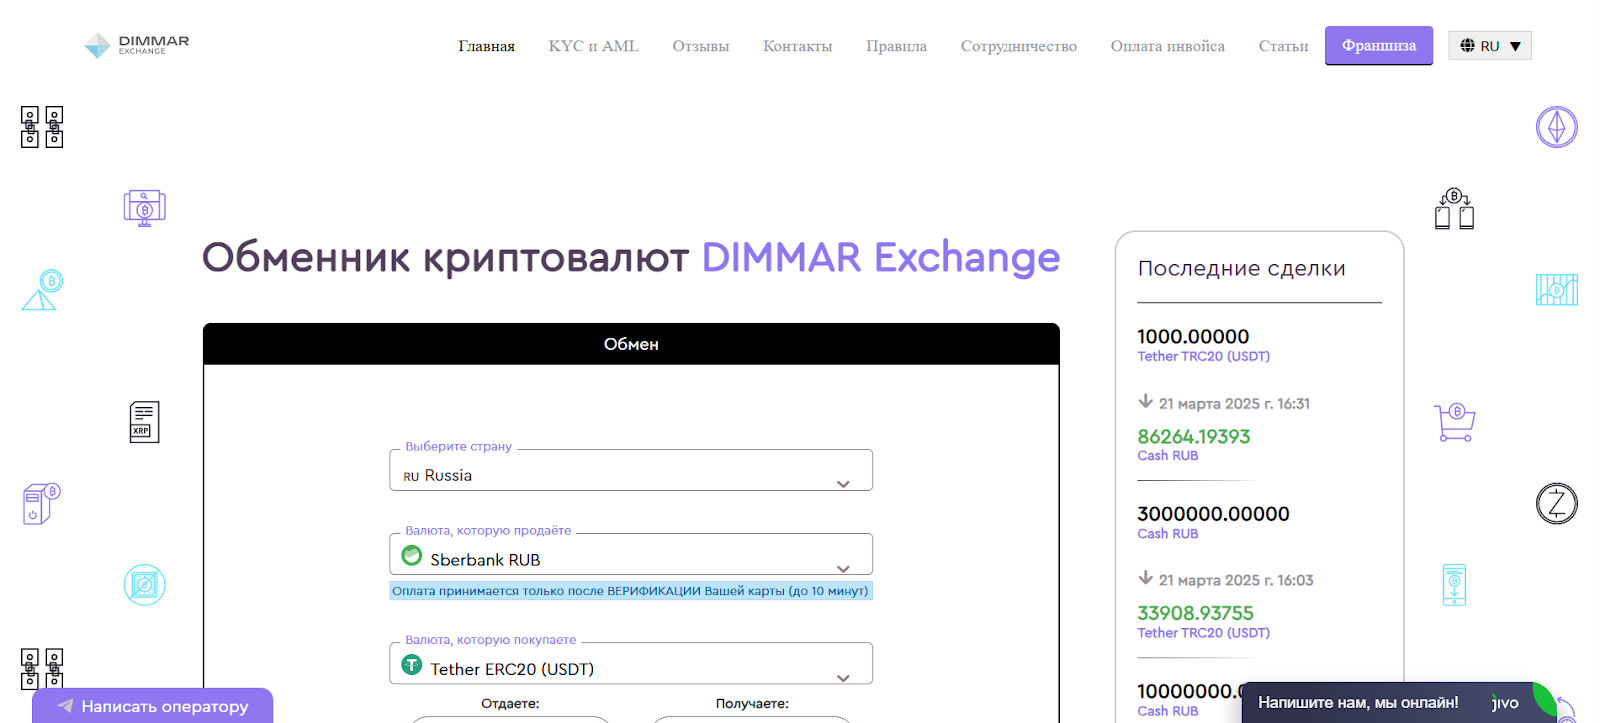
Task: Click the amount 3000000.00000
Action: pyautogui.click(x=1213, y=514)
